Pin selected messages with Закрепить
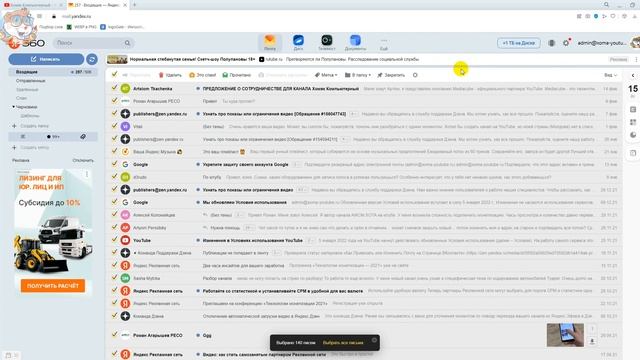Viewport: 640px width, 360px height. [x=391, y=75]
